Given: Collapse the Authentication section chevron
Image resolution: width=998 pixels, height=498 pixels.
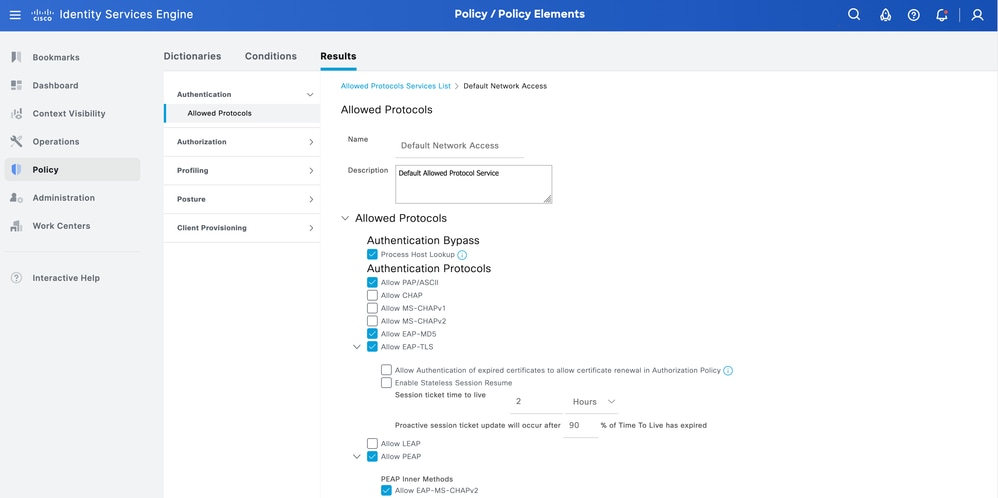Looking at the screenshot, I should (310, 94).
